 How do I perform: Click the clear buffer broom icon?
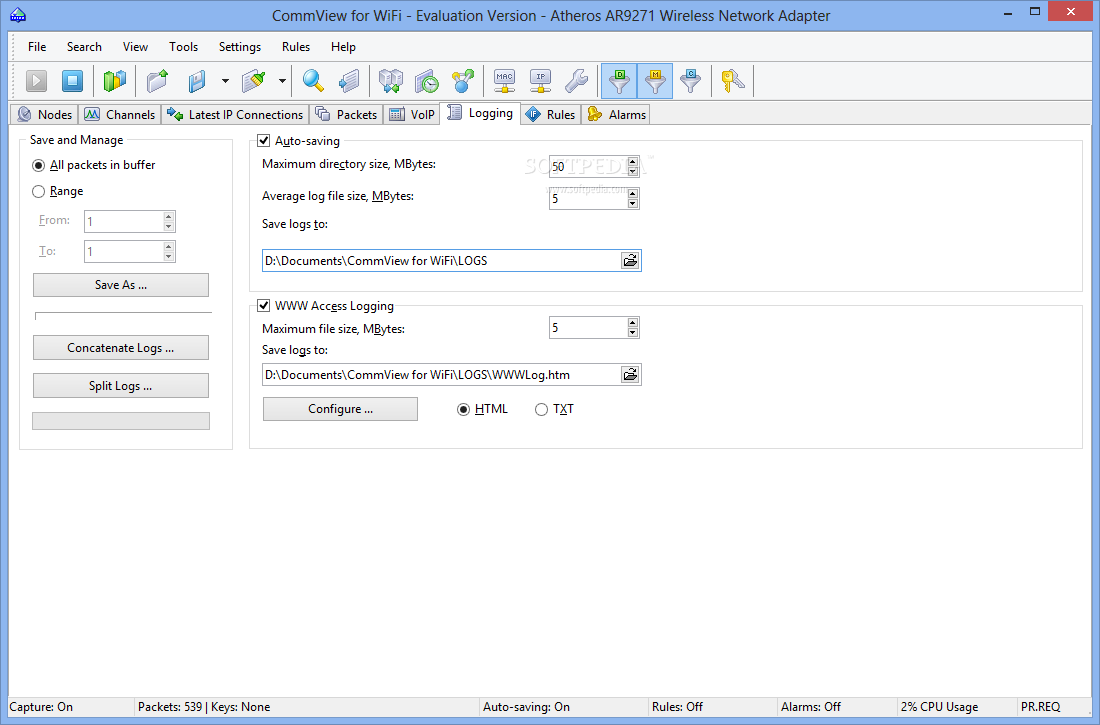pyautogui.click(x=254, y=81)
